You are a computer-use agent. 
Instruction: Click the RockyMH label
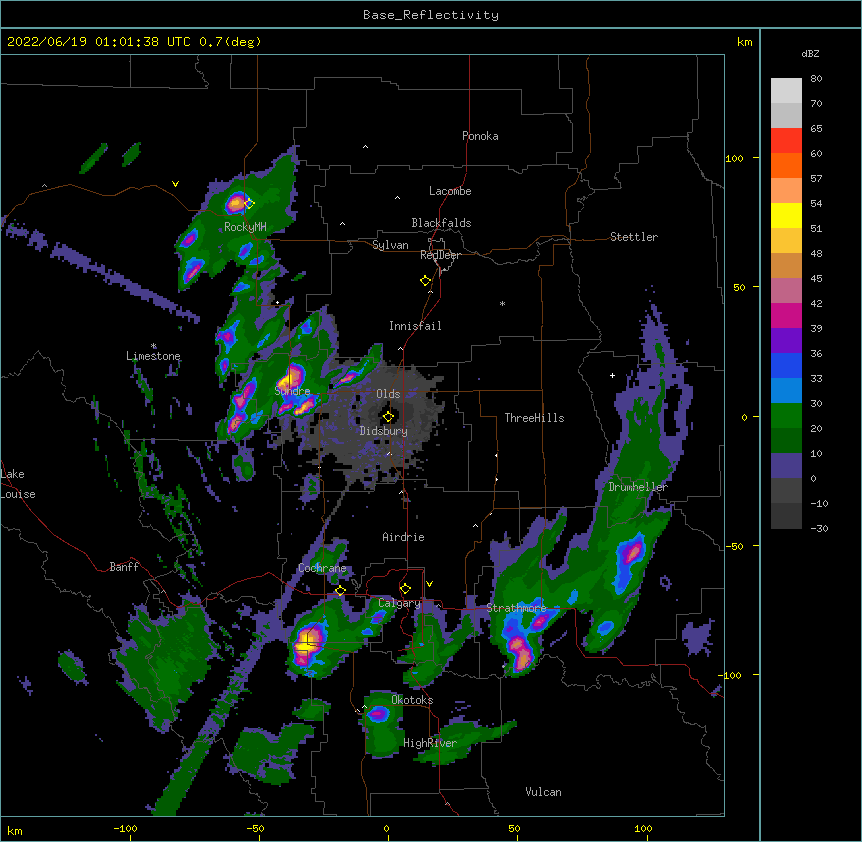pos(245,226)
